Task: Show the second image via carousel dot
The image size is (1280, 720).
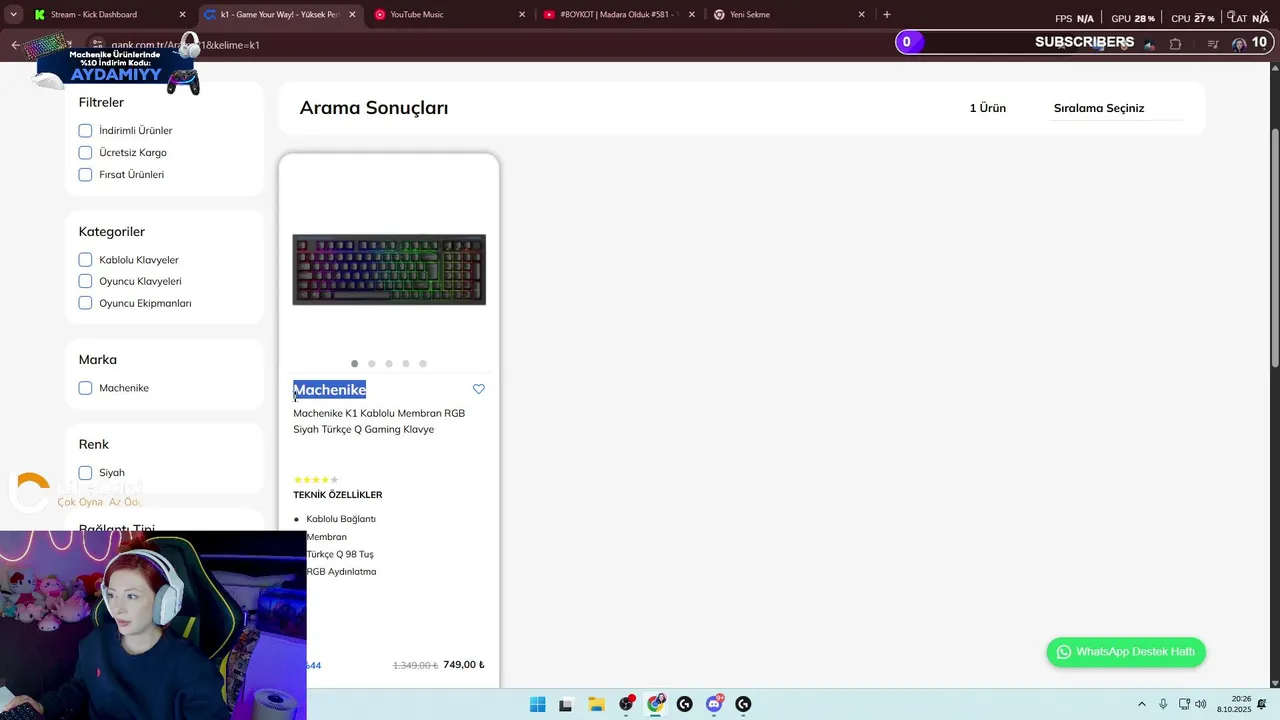Action: coord(371,364)
